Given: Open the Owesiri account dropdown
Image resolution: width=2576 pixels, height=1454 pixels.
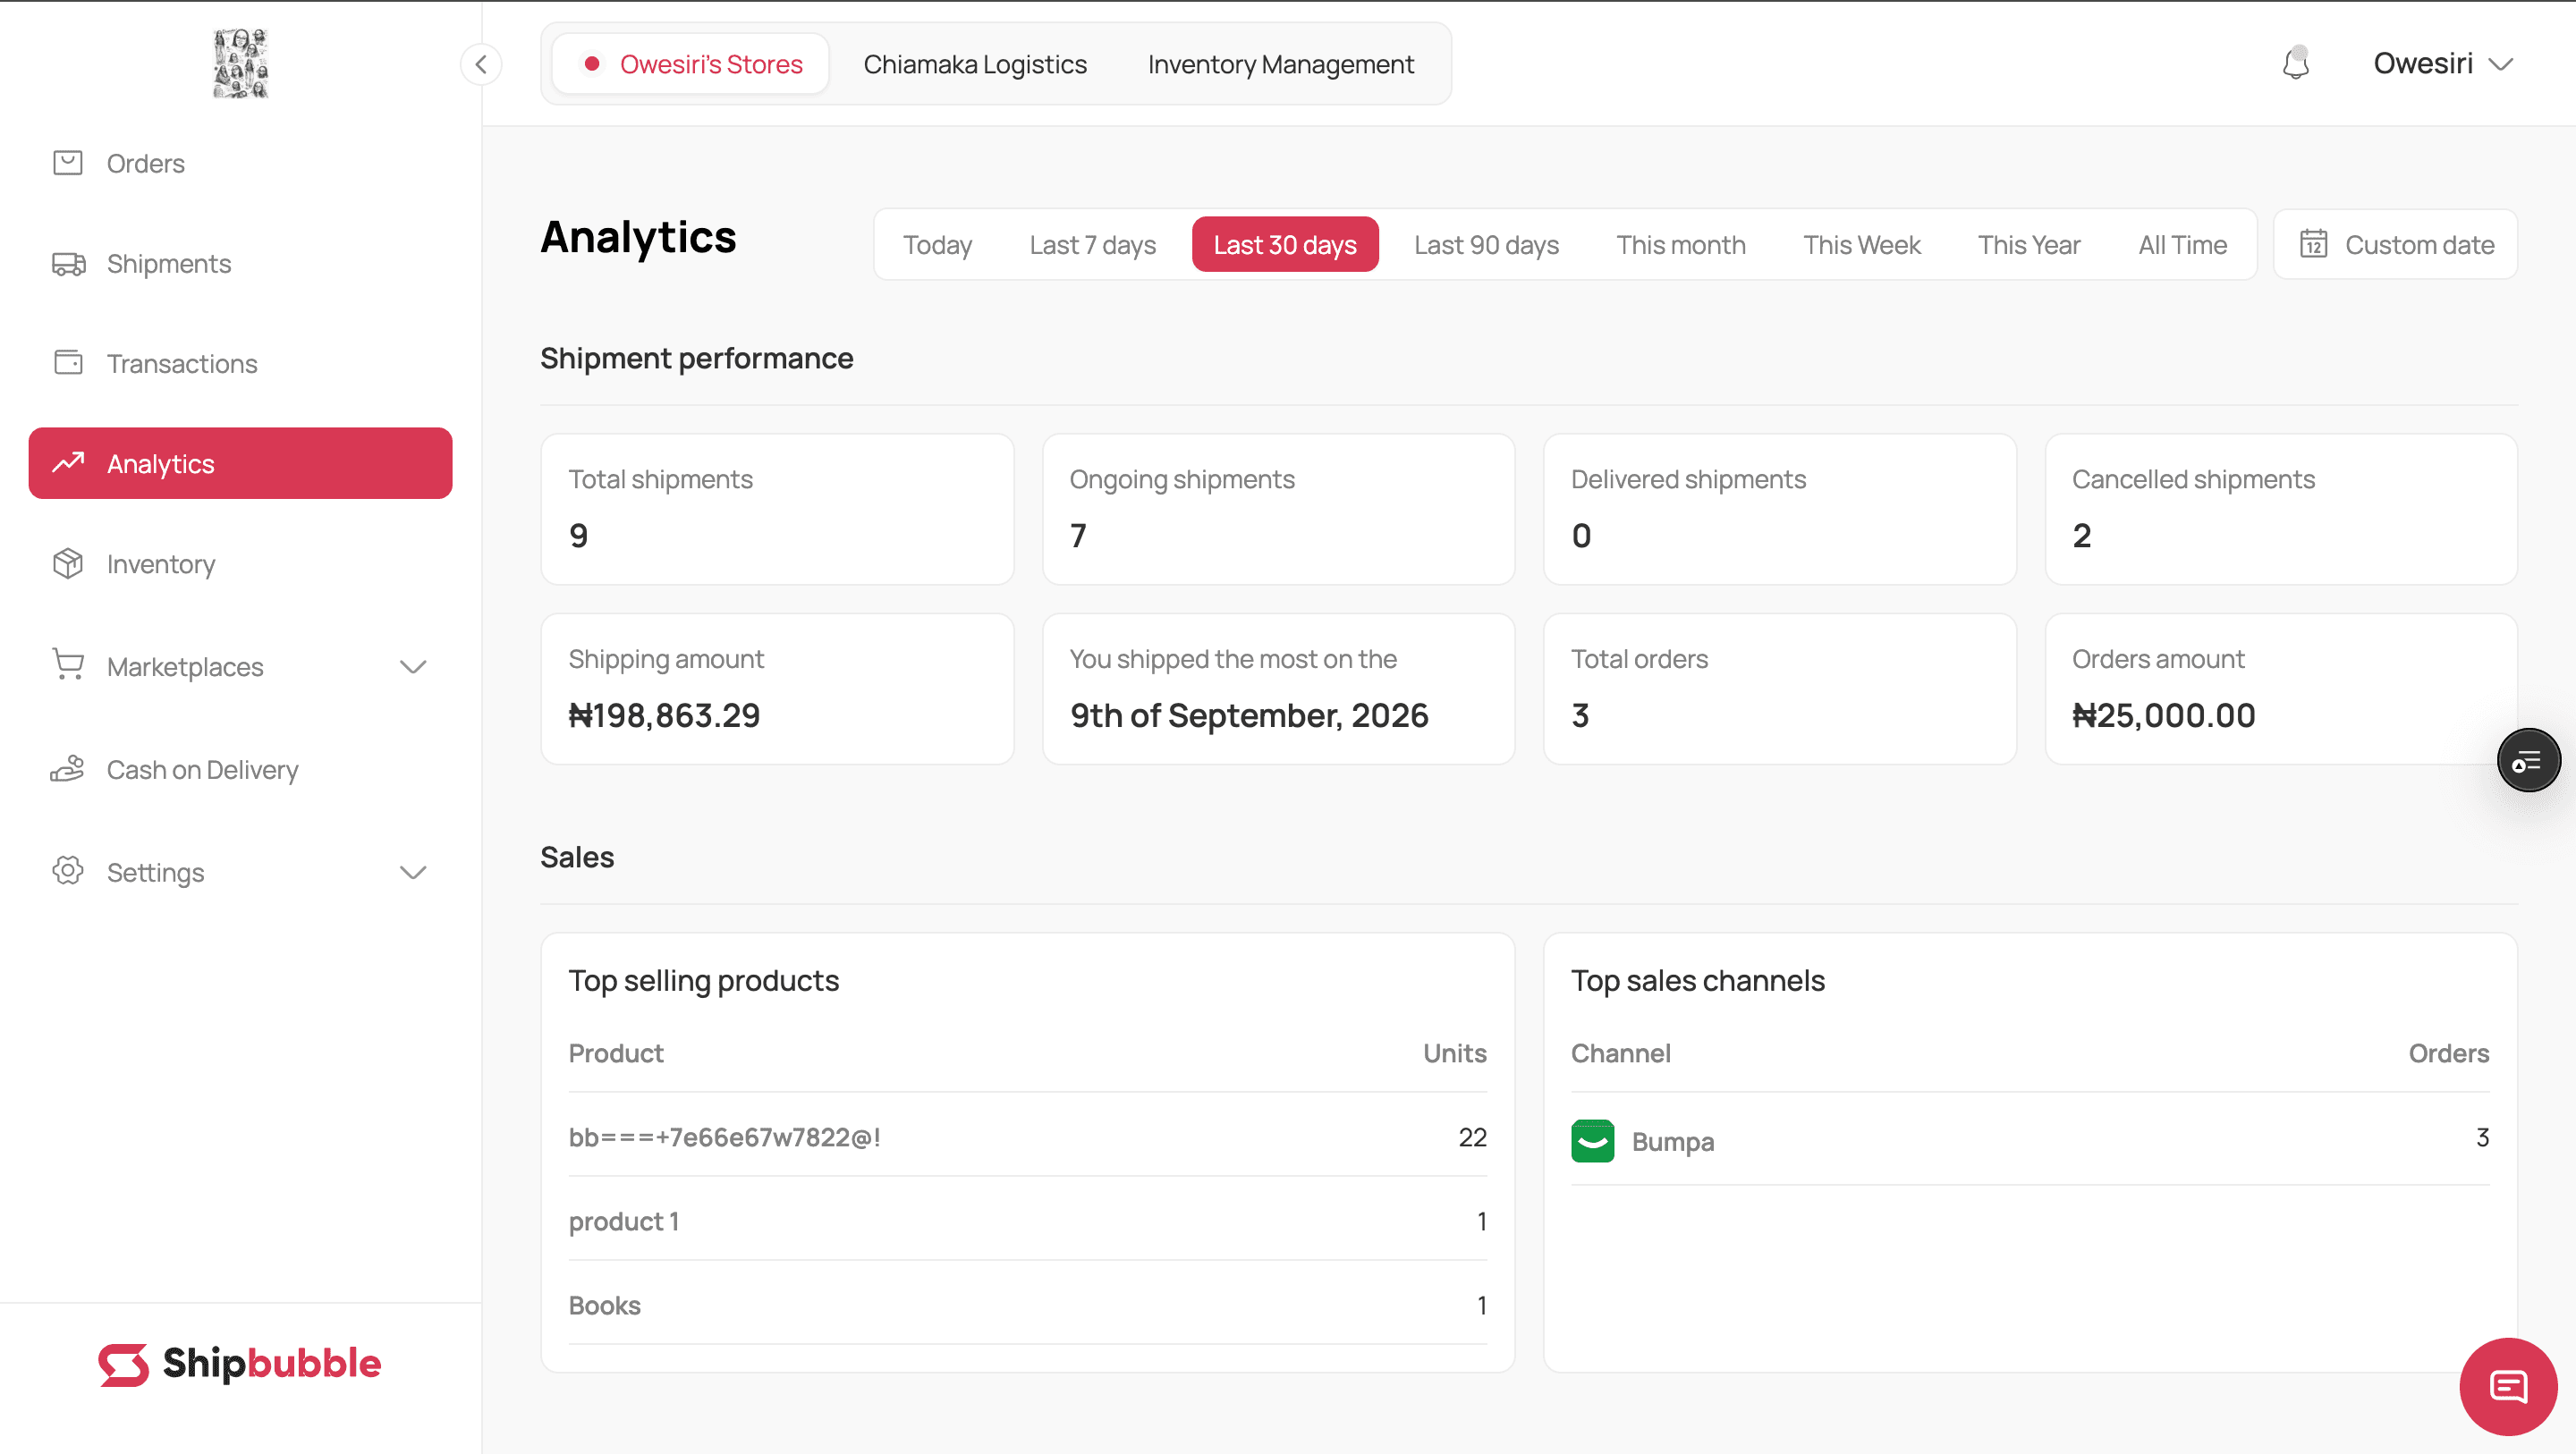Looking at the screenshot, I should pyautogui.click(x=2442, y=63).
